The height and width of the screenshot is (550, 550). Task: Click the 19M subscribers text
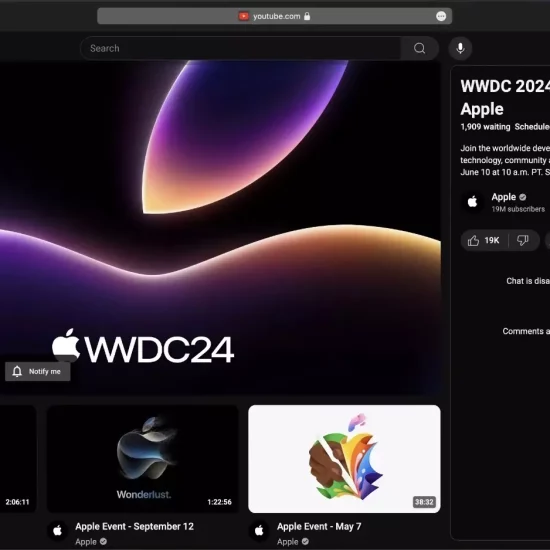(x=518, y=209)
